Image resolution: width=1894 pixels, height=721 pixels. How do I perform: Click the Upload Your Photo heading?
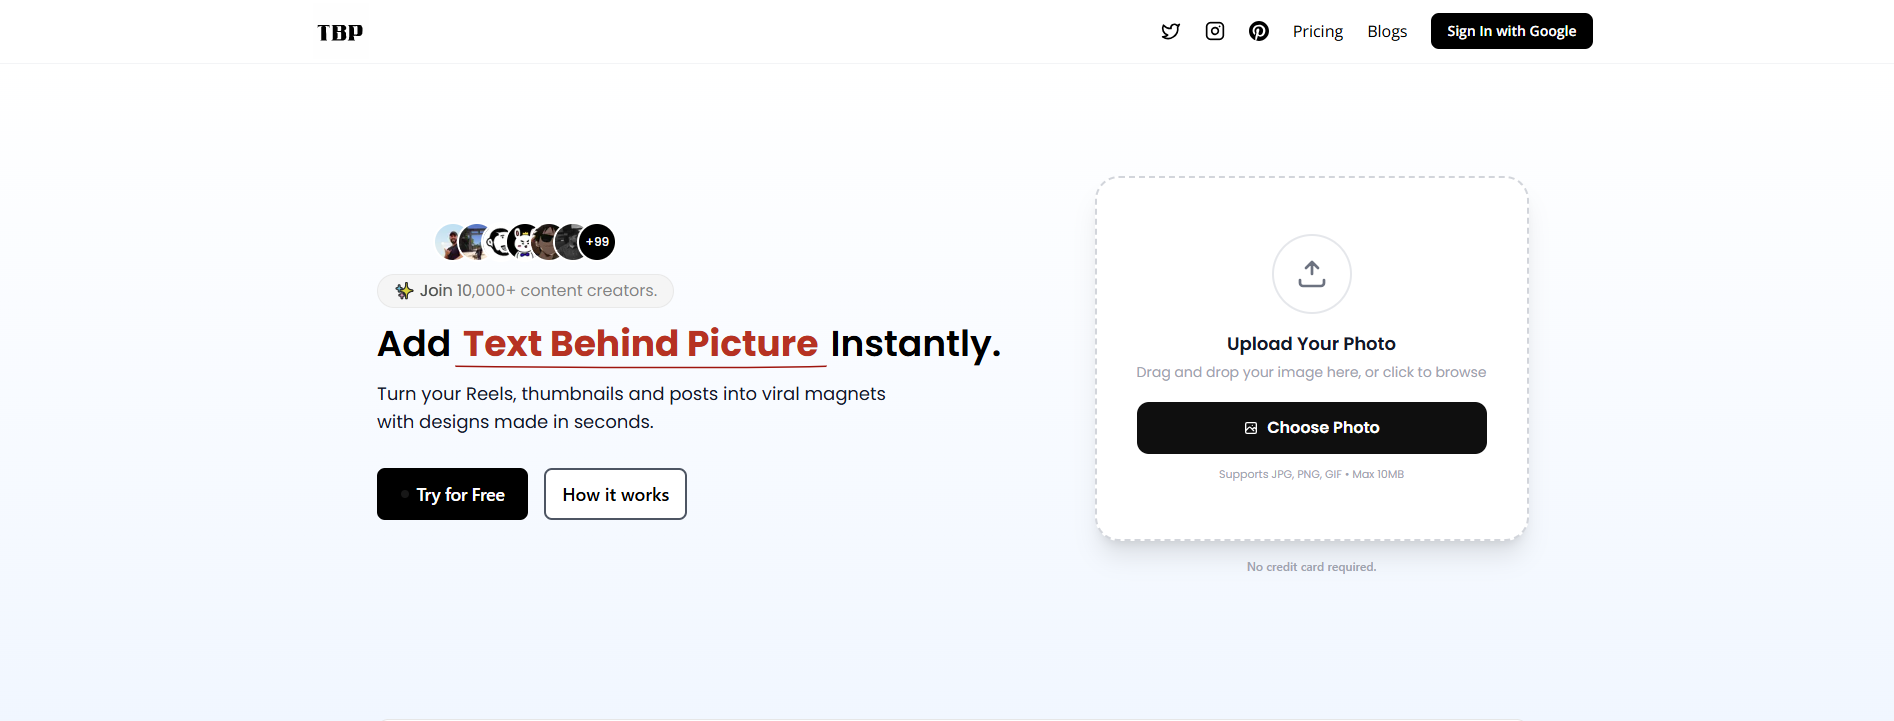pos(1311,344)
